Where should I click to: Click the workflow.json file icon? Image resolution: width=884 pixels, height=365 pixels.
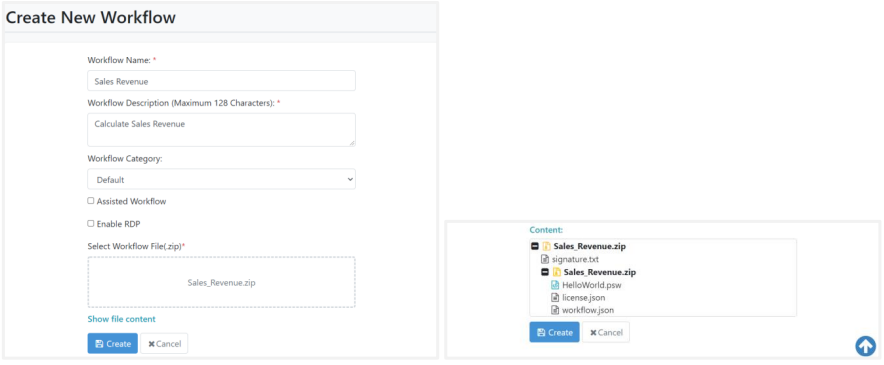pos(555,310)
